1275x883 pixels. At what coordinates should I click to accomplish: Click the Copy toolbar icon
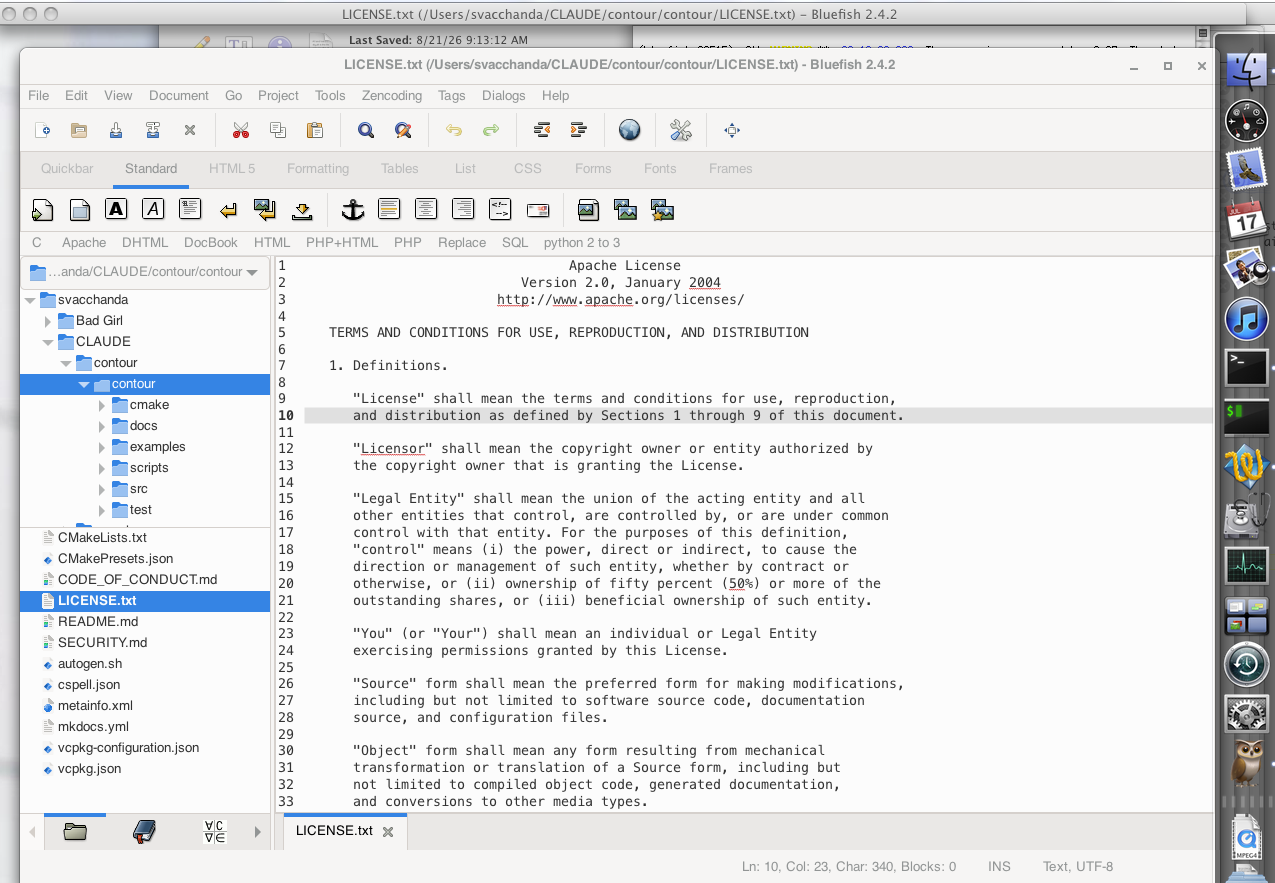point(278,130)
